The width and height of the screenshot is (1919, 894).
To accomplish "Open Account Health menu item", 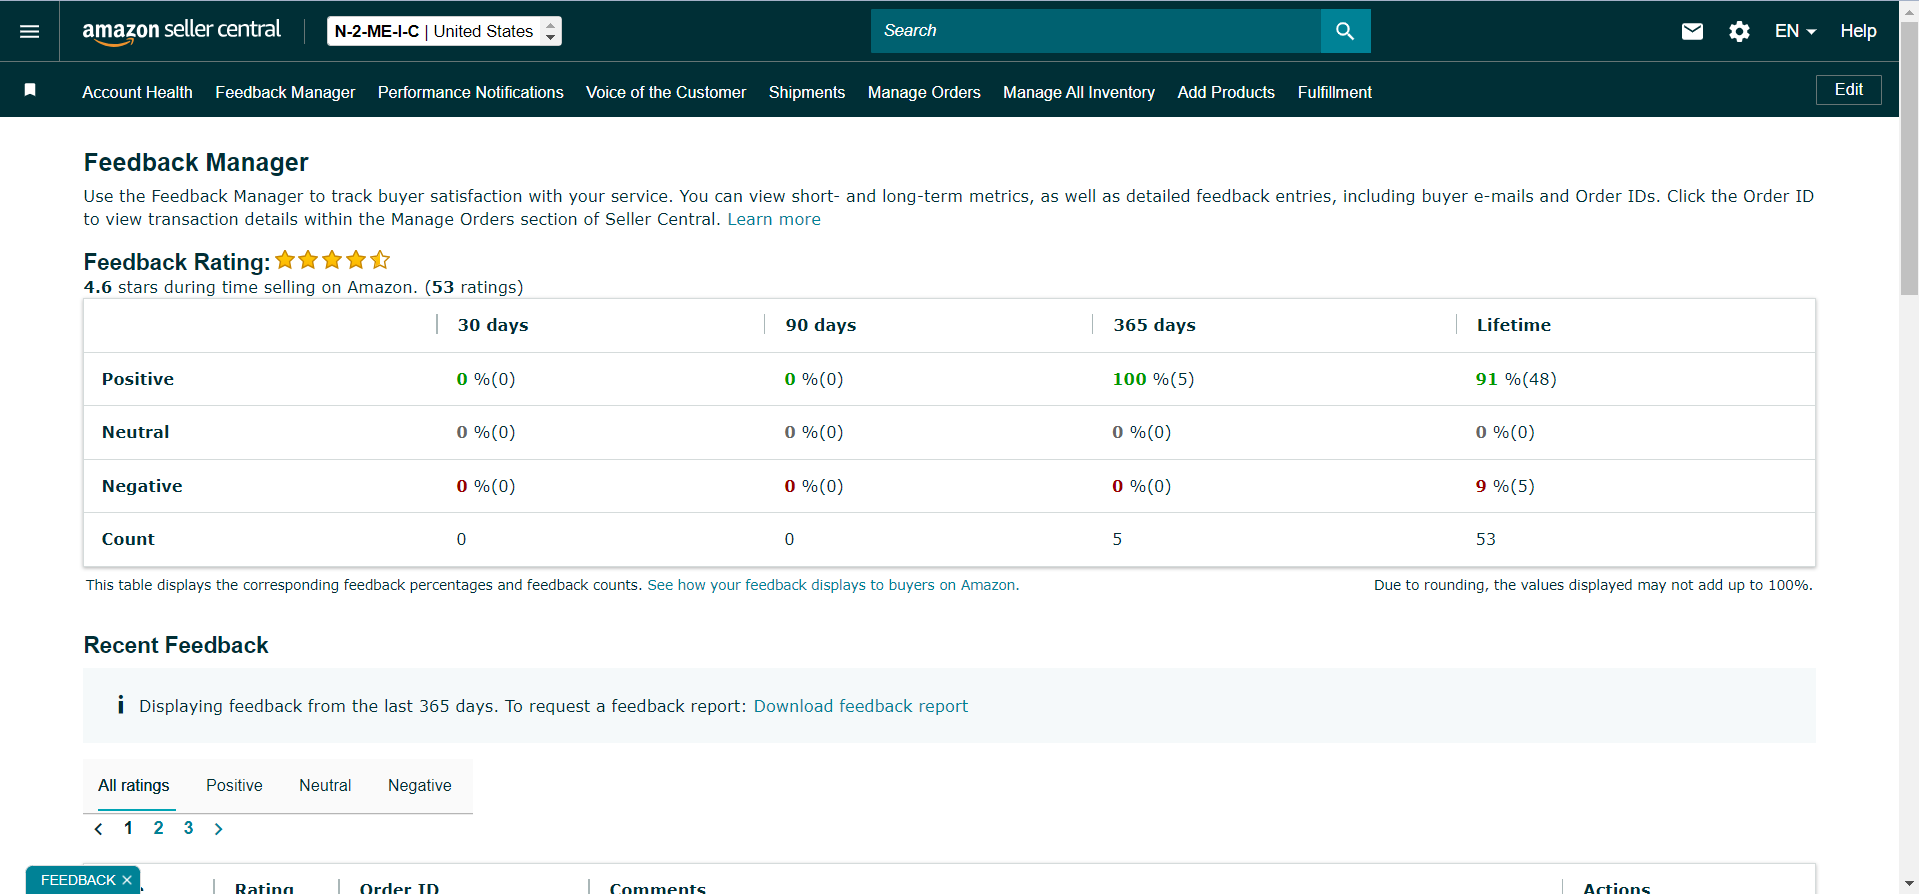I will click(137, 92).
